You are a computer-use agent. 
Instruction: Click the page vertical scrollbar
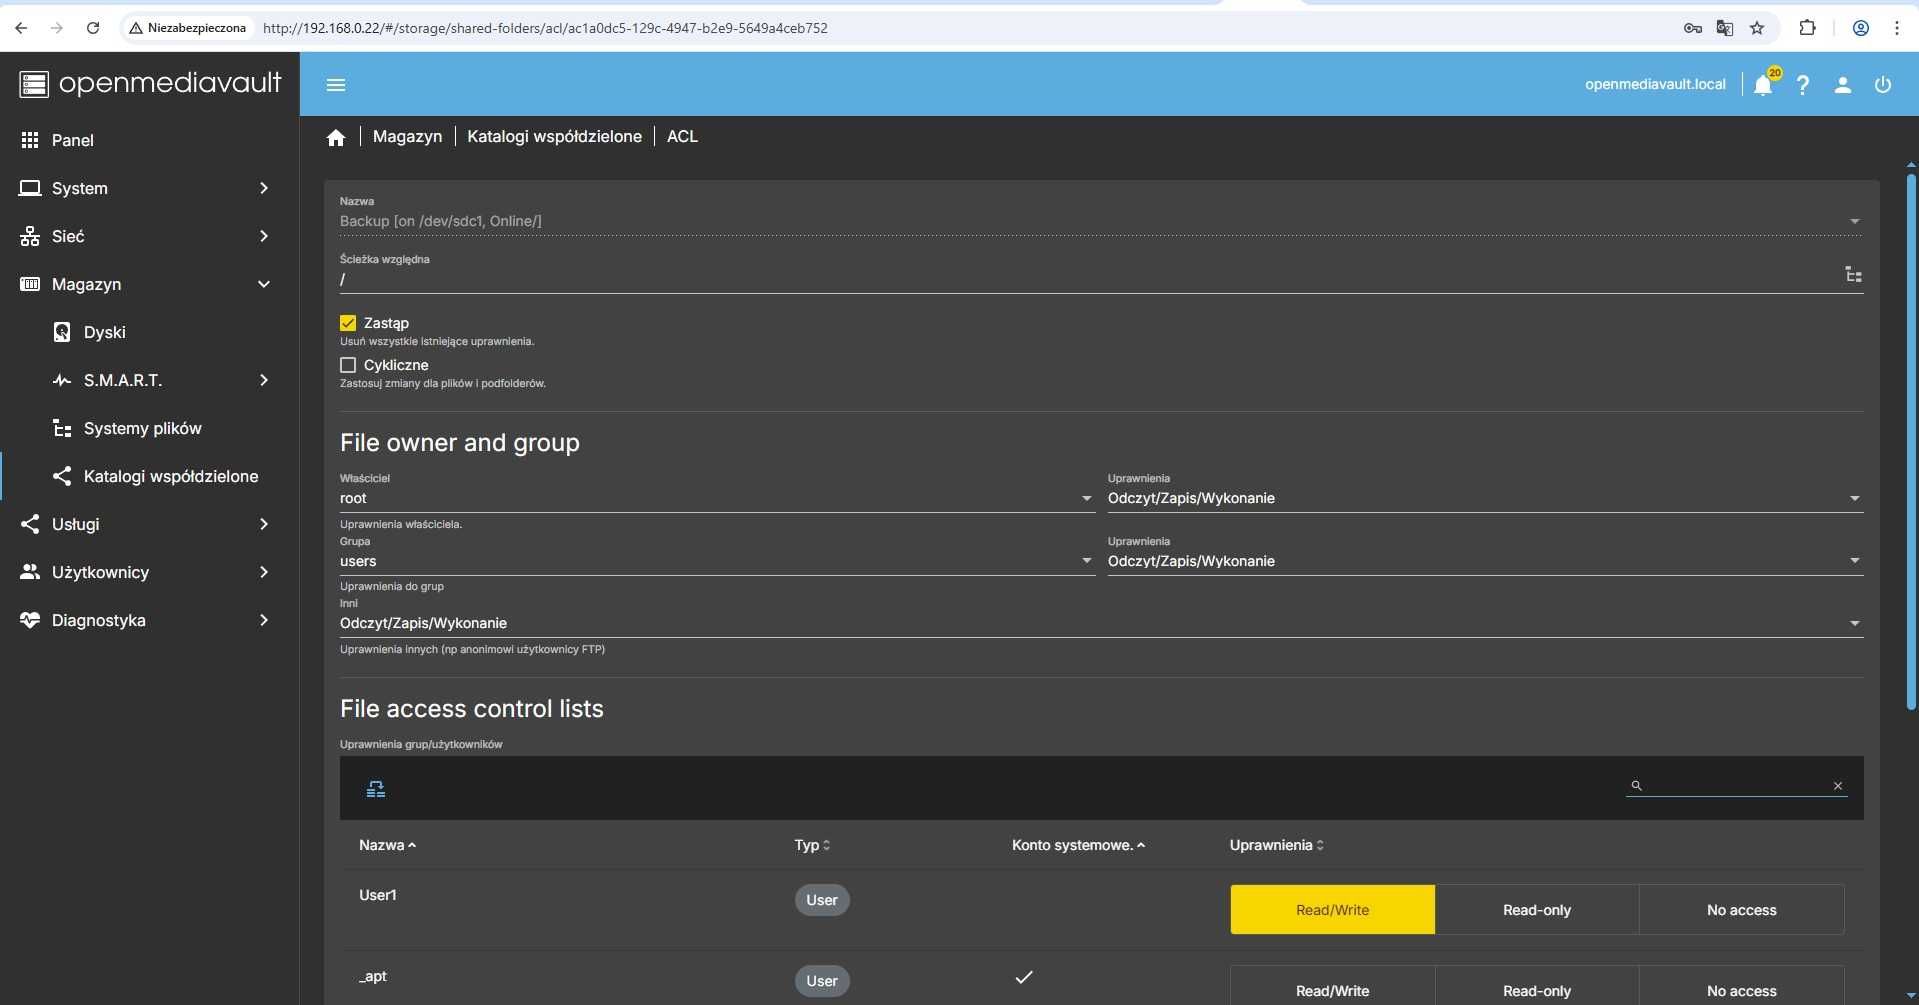(1911, 440)
